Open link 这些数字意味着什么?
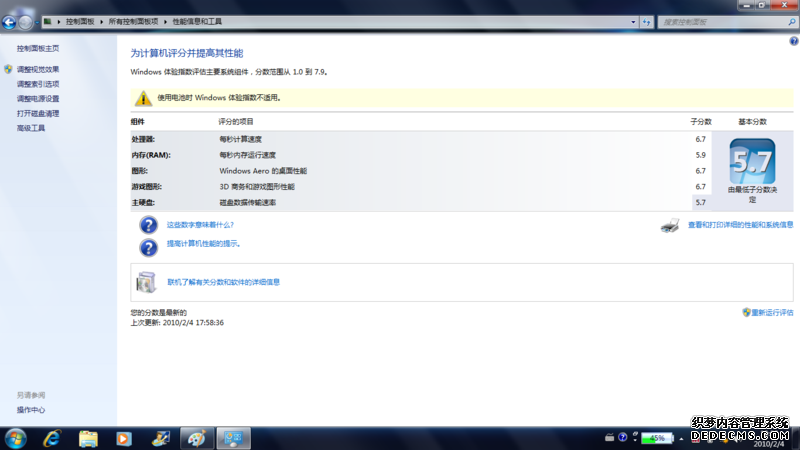800x450 pixels. 200,225
